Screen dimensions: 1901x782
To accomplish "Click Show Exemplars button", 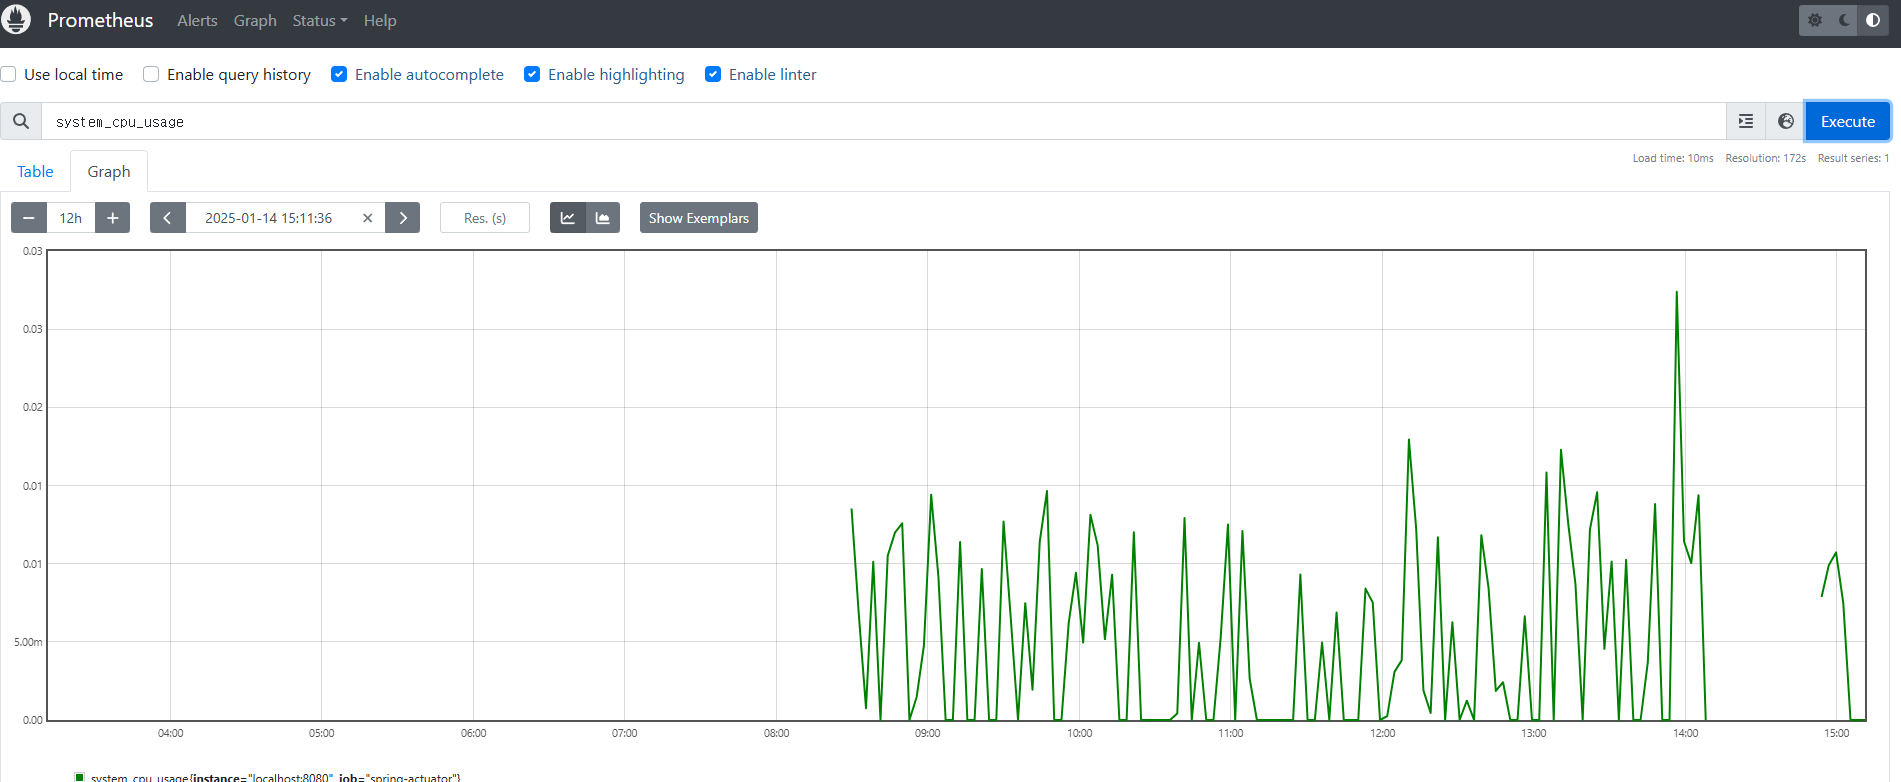I will [x=698, y=218].
